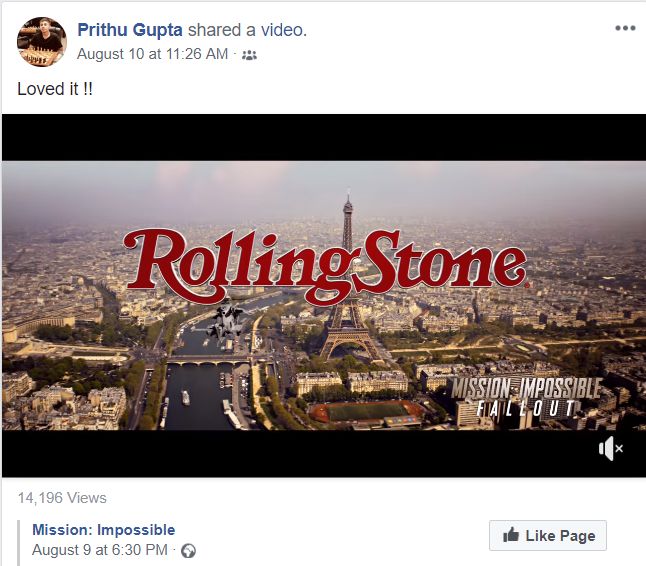This screenshot has width=646, height=566.
Task: Open the August 9 at 6:30 PM timestamp
Action: click(101, 550)
